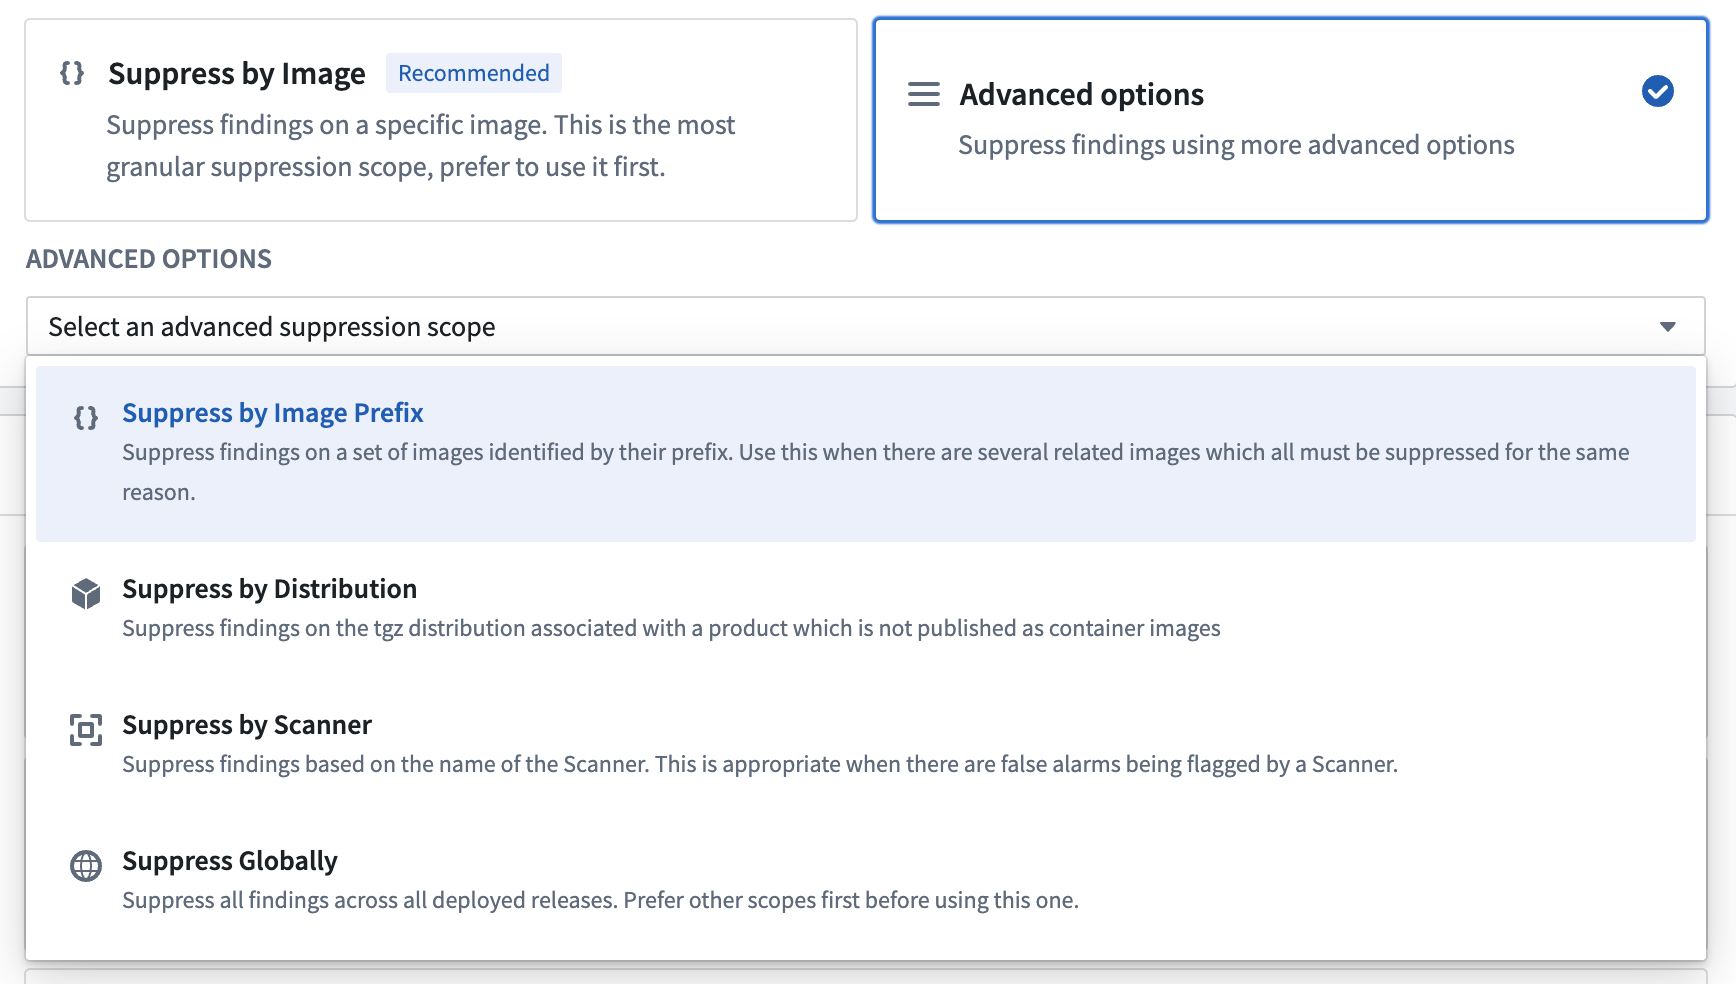Click the globe icon beside Suppress Globally
Screen dimensions: 1736x984
pyautogui.click(x=86, y=865)
